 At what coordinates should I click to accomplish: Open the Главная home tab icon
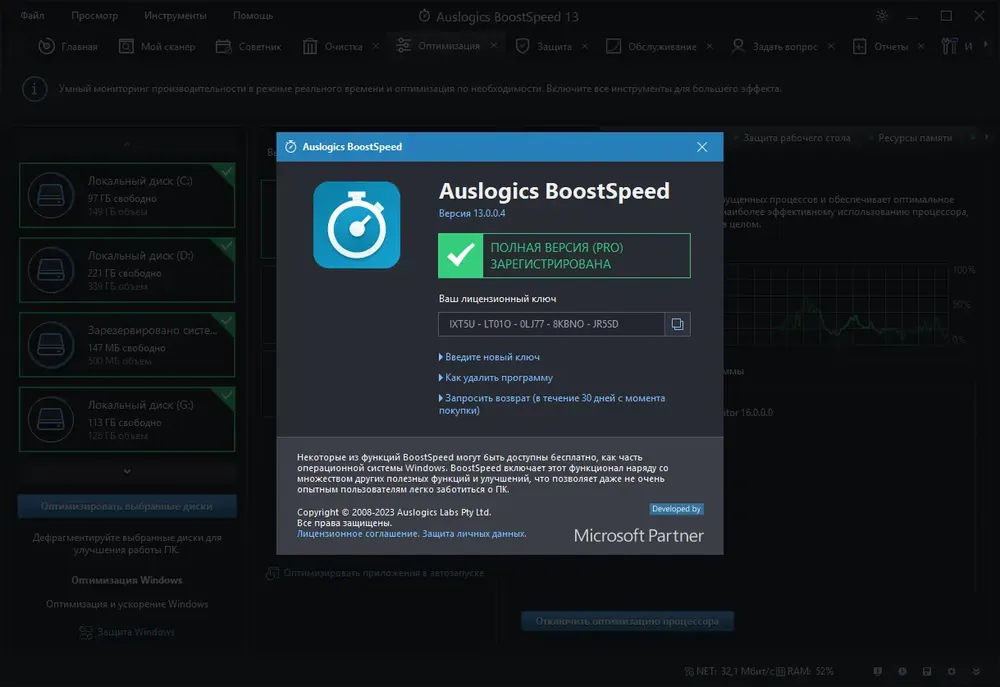(x=47, y=46)
